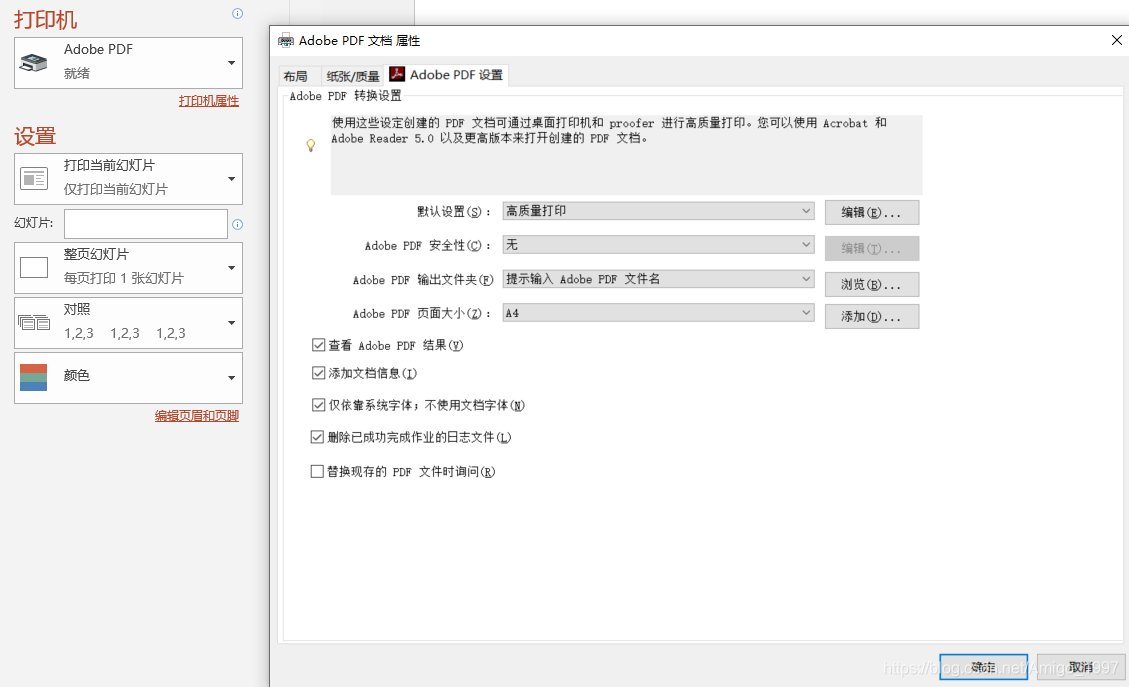Click the 颜色 color mode swatch icon
Image resolution: width=1129 pixels, height=687 pixels.
point(34,377)
